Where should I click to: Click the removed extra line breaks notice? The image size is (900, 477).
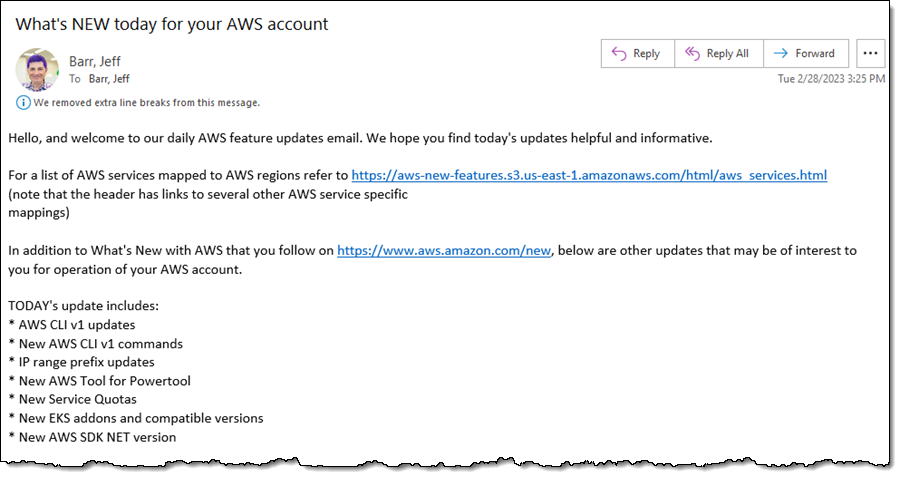click(x=146, y=103)
